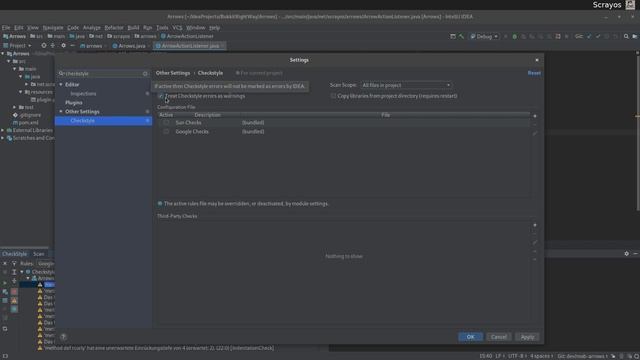Click the locate target icon in Project panel
The height and width of the screenshot is (360, 640).
coord(44,46)
